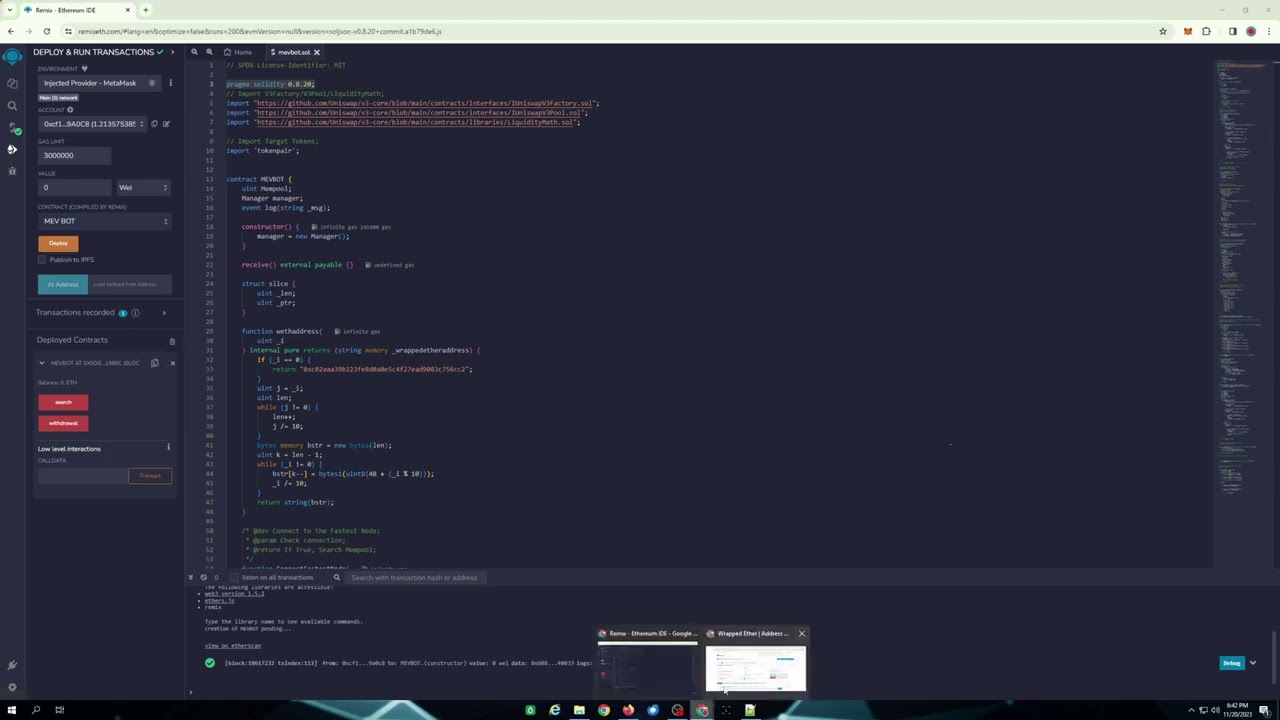Click the plus icon next to ACCOUNT label
The width and height of the screenshot is (1280, 720).
coord(70,110)
